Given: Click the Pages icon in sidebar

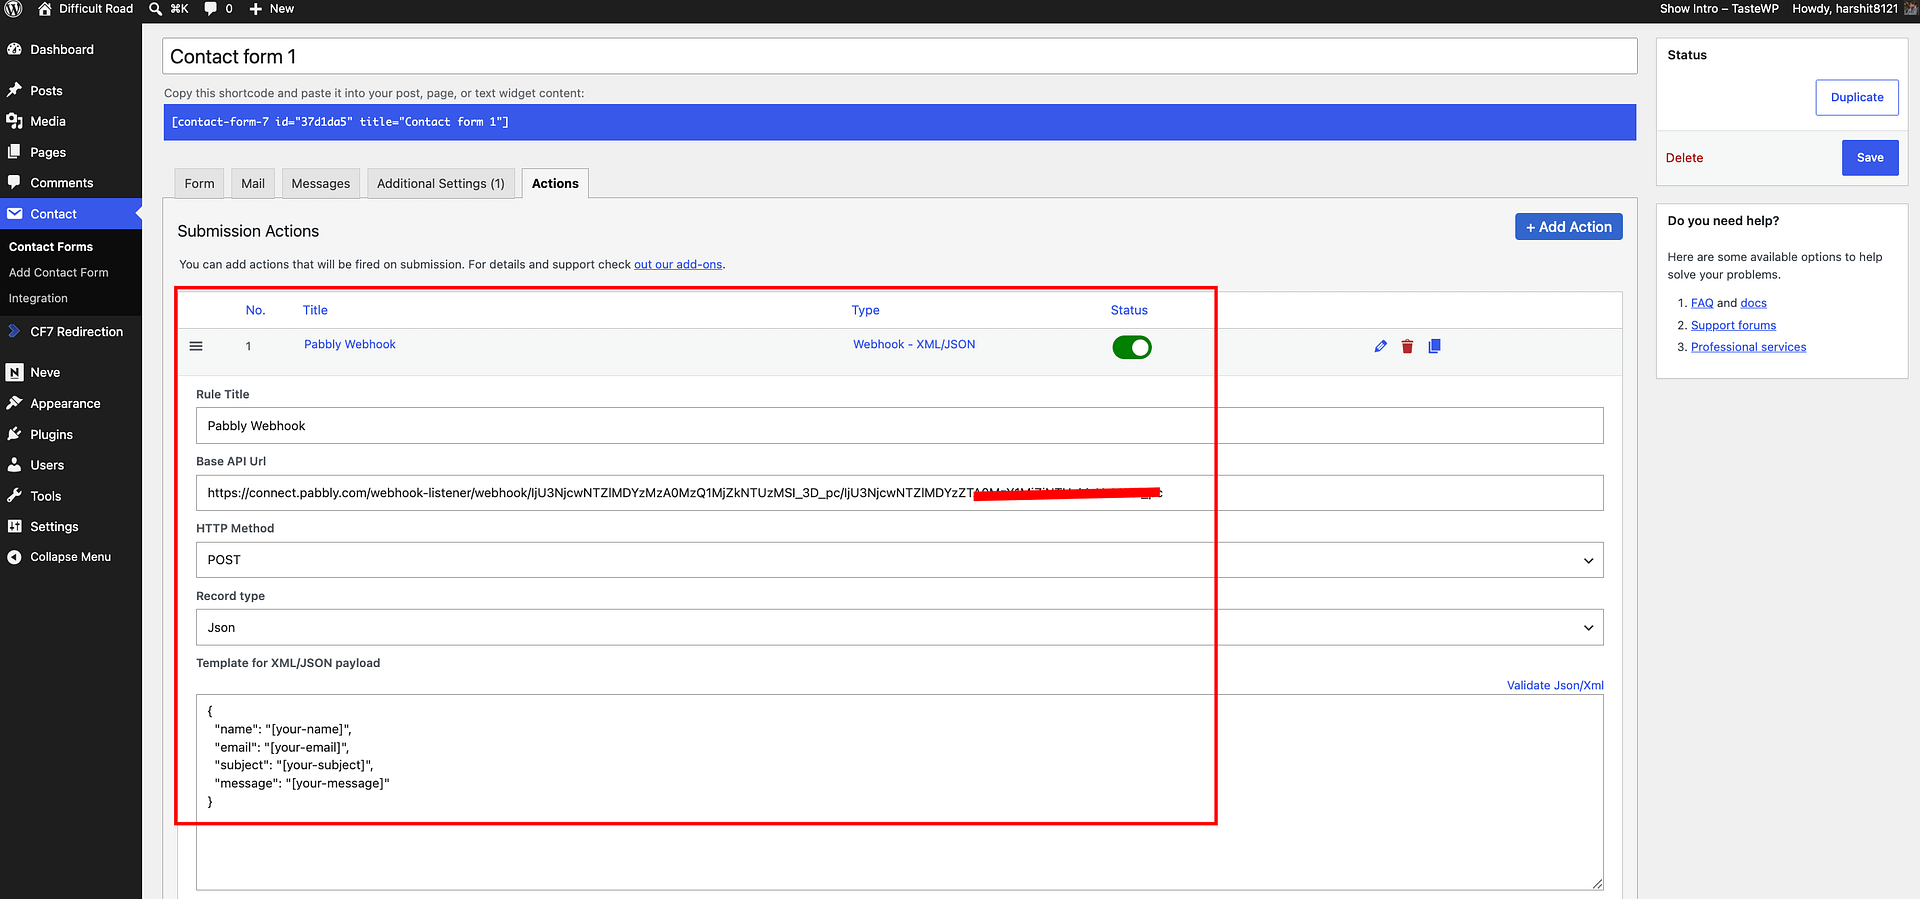Looking at the screenshot, I should (15, 152).
